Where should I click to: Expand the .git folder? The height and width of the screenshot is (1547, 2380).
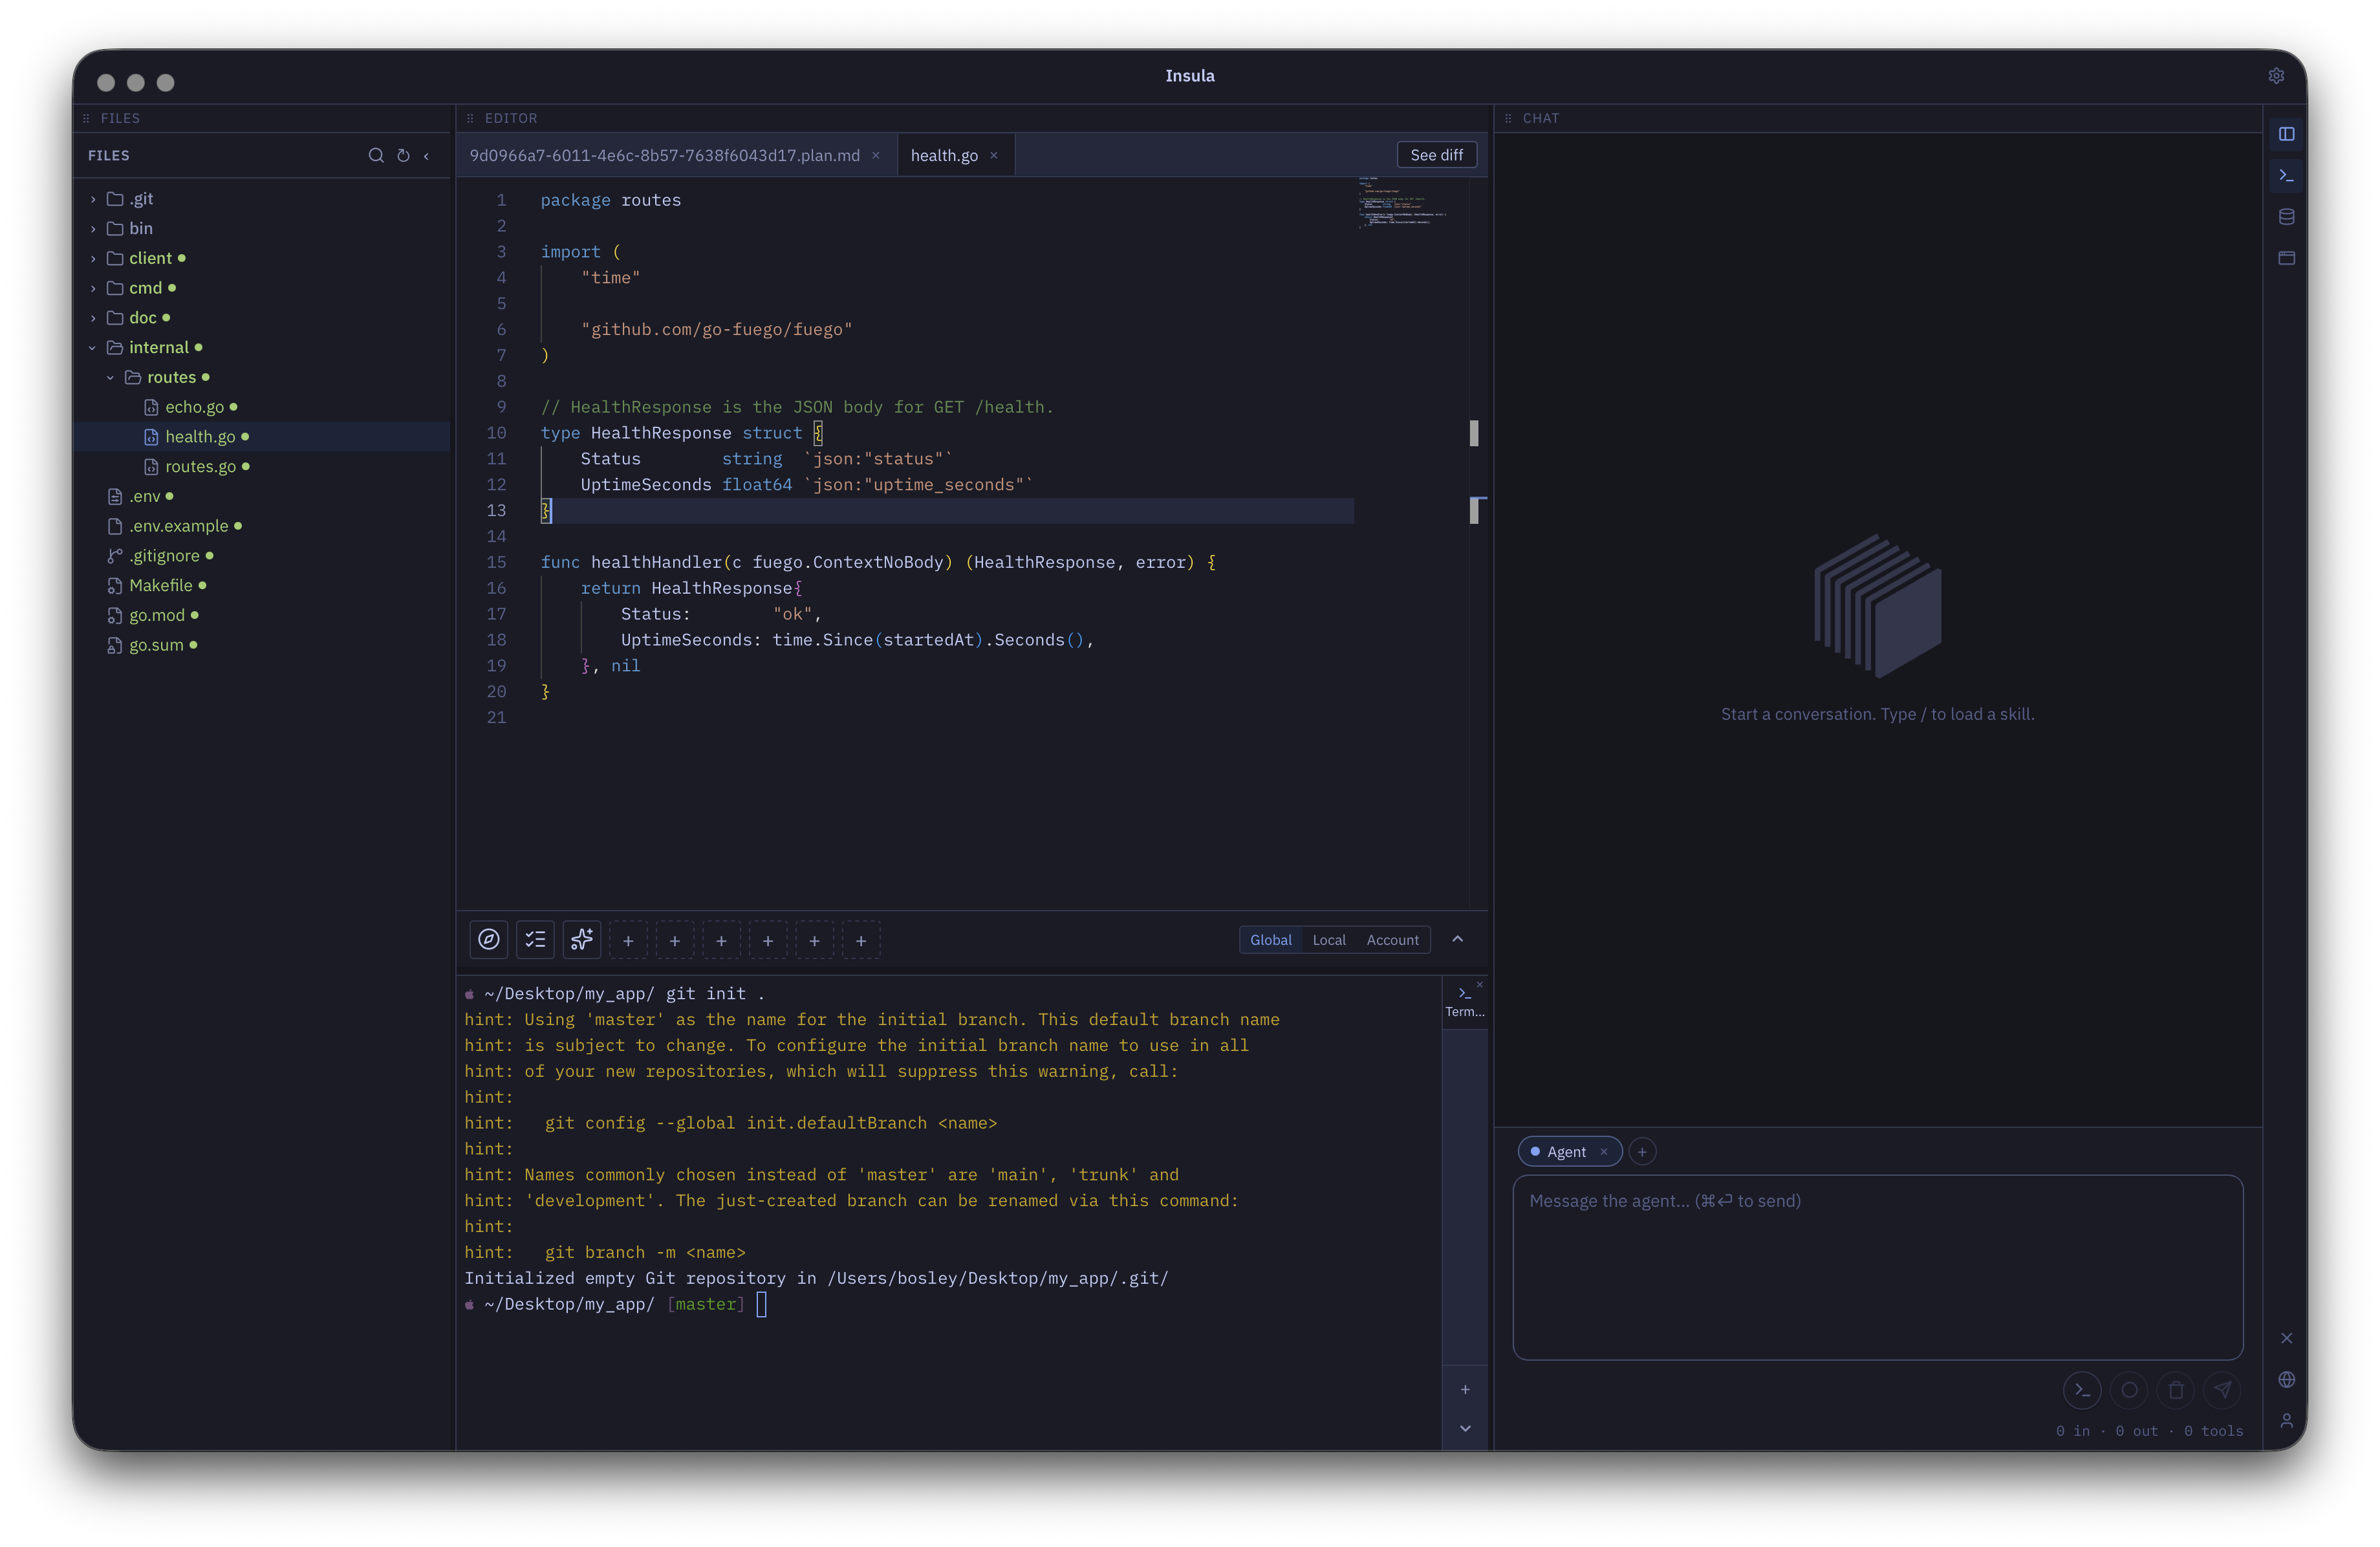click(x=262, y=199)
